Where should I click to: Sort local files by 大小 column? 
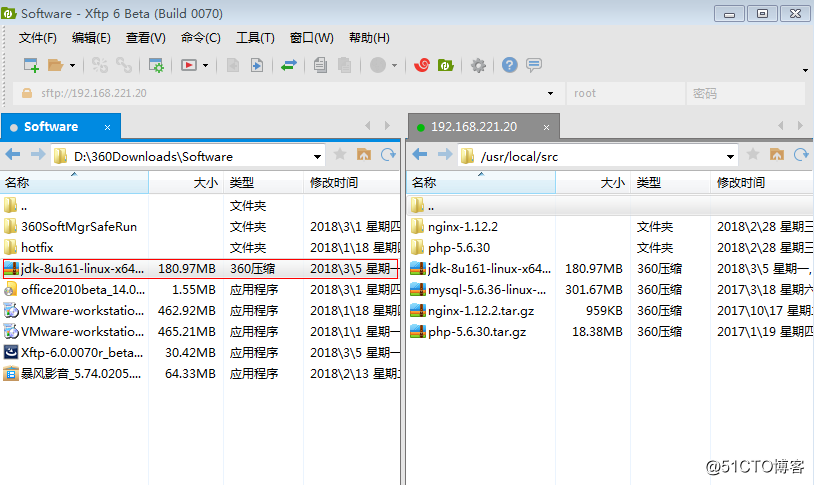pos(186,182)
